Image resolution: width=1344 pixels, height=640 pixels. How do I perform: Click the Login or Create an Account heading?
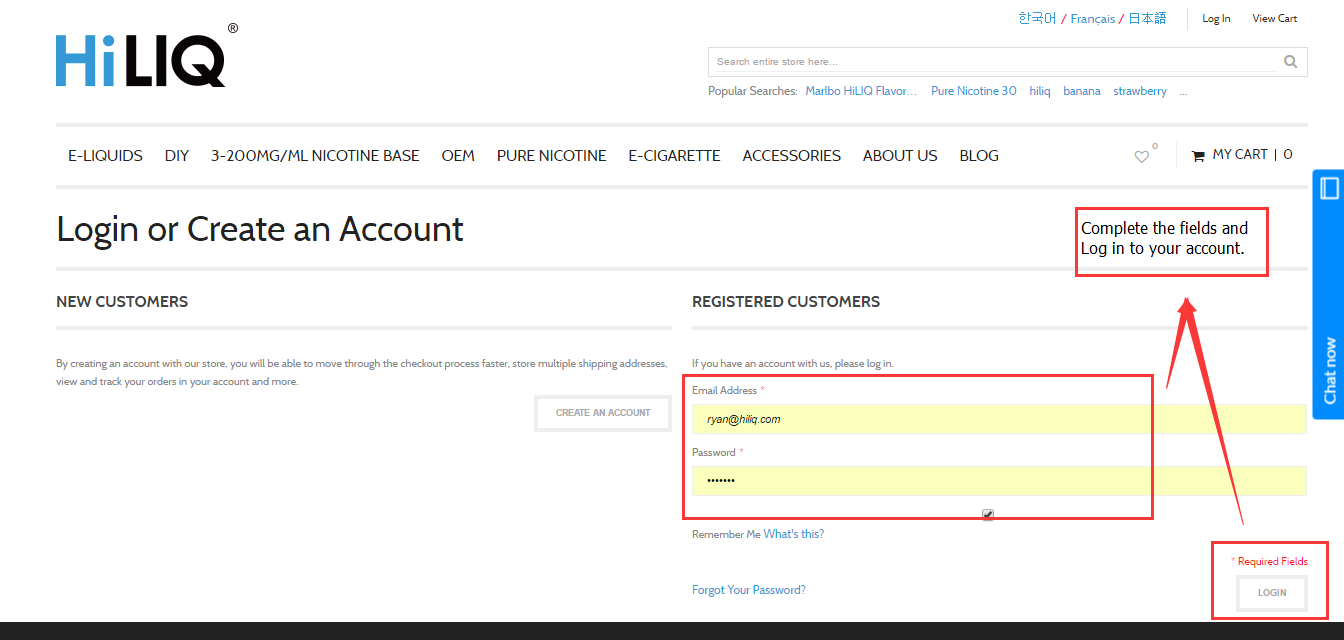coord(260,229)
